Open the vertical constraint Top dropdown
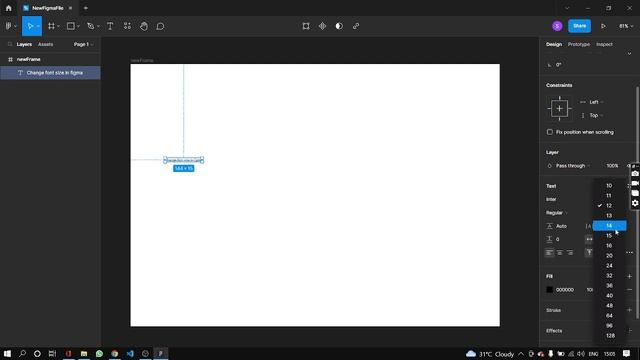 point(593,116)
